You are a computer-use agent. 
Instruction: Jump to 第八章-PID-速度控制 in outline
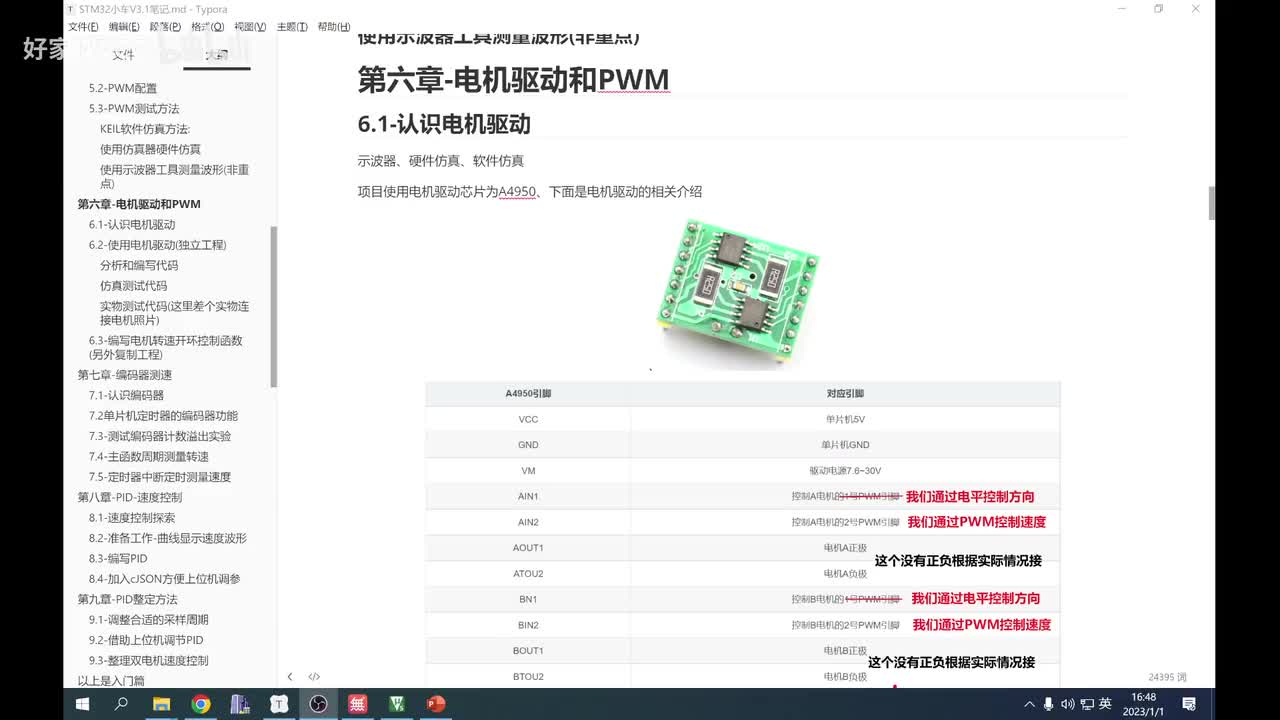click(x=130, y=497)
